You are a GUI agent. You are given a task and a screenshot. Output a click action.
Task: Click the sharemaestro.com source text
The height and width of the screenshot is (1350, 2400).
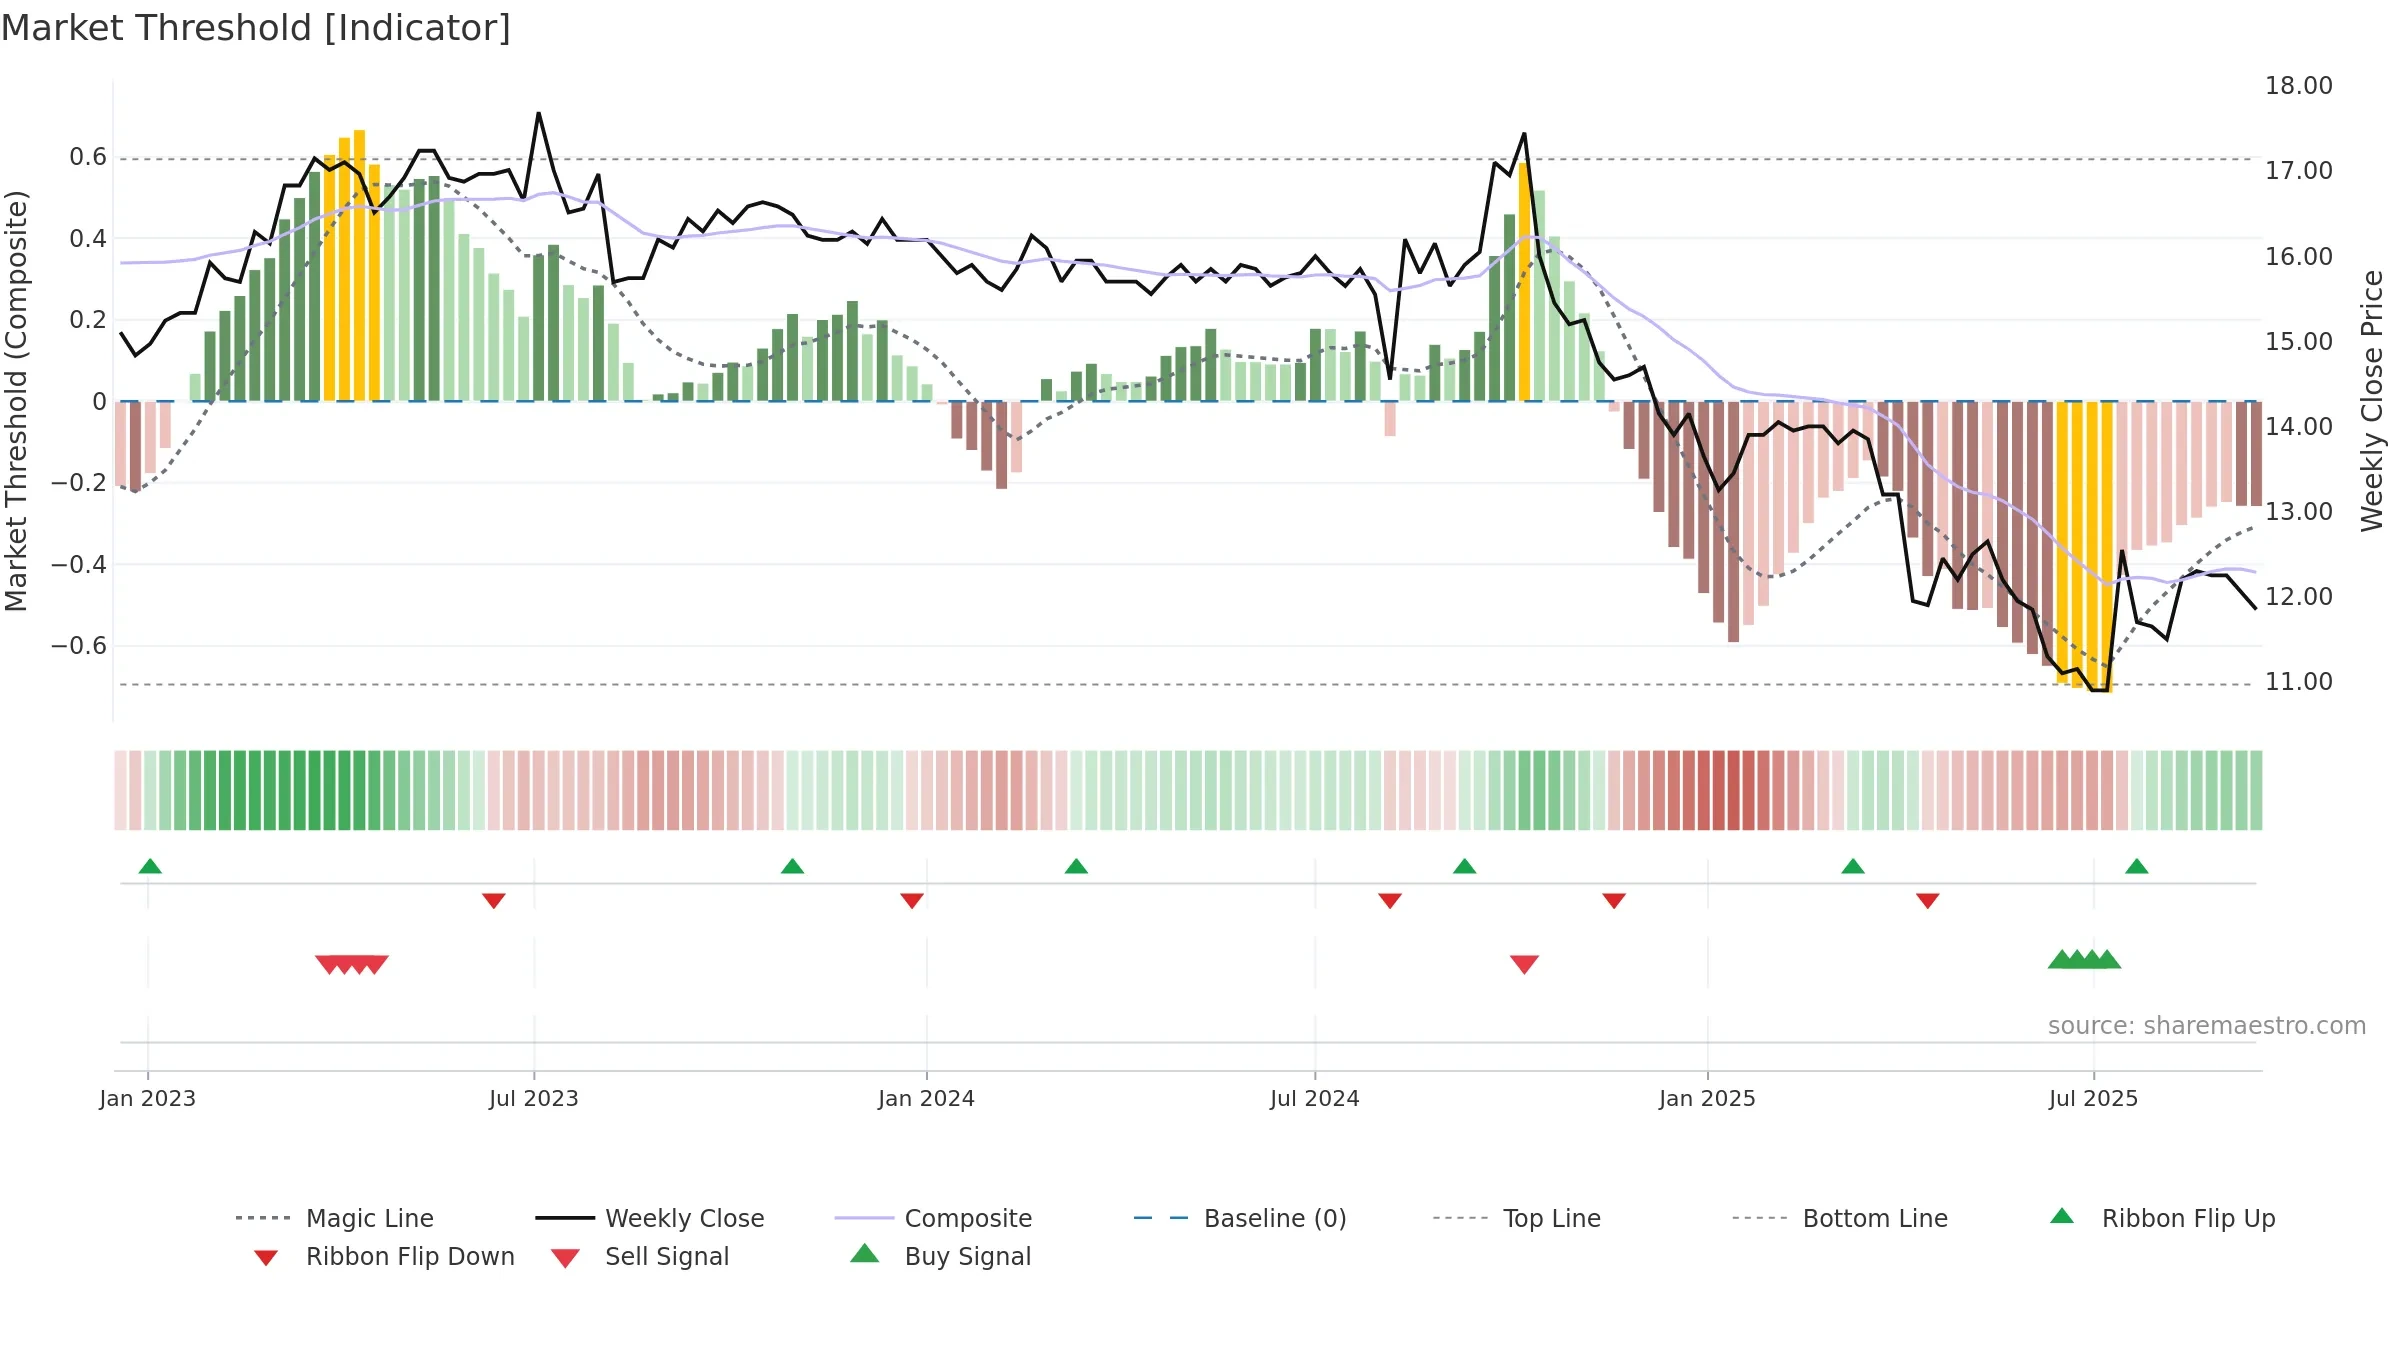coord(2207,1026)
